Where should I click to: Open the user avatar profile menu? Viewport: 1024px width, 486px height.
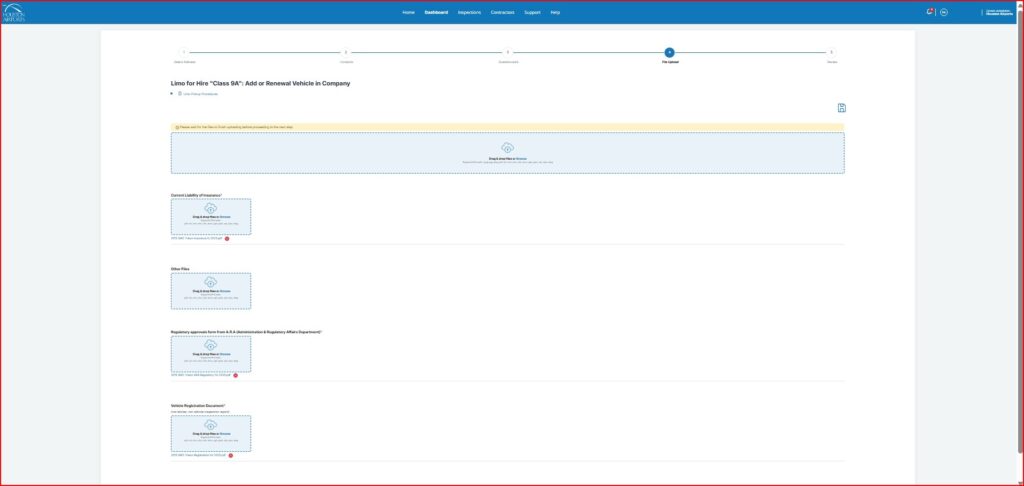(944, 12)
